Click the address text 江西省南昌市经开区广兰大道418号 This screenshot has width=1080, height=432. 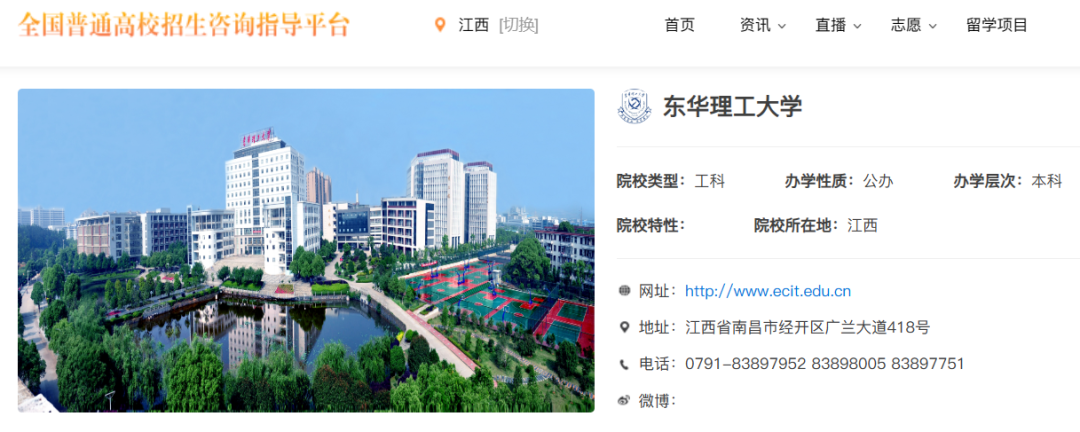[807, 327]
